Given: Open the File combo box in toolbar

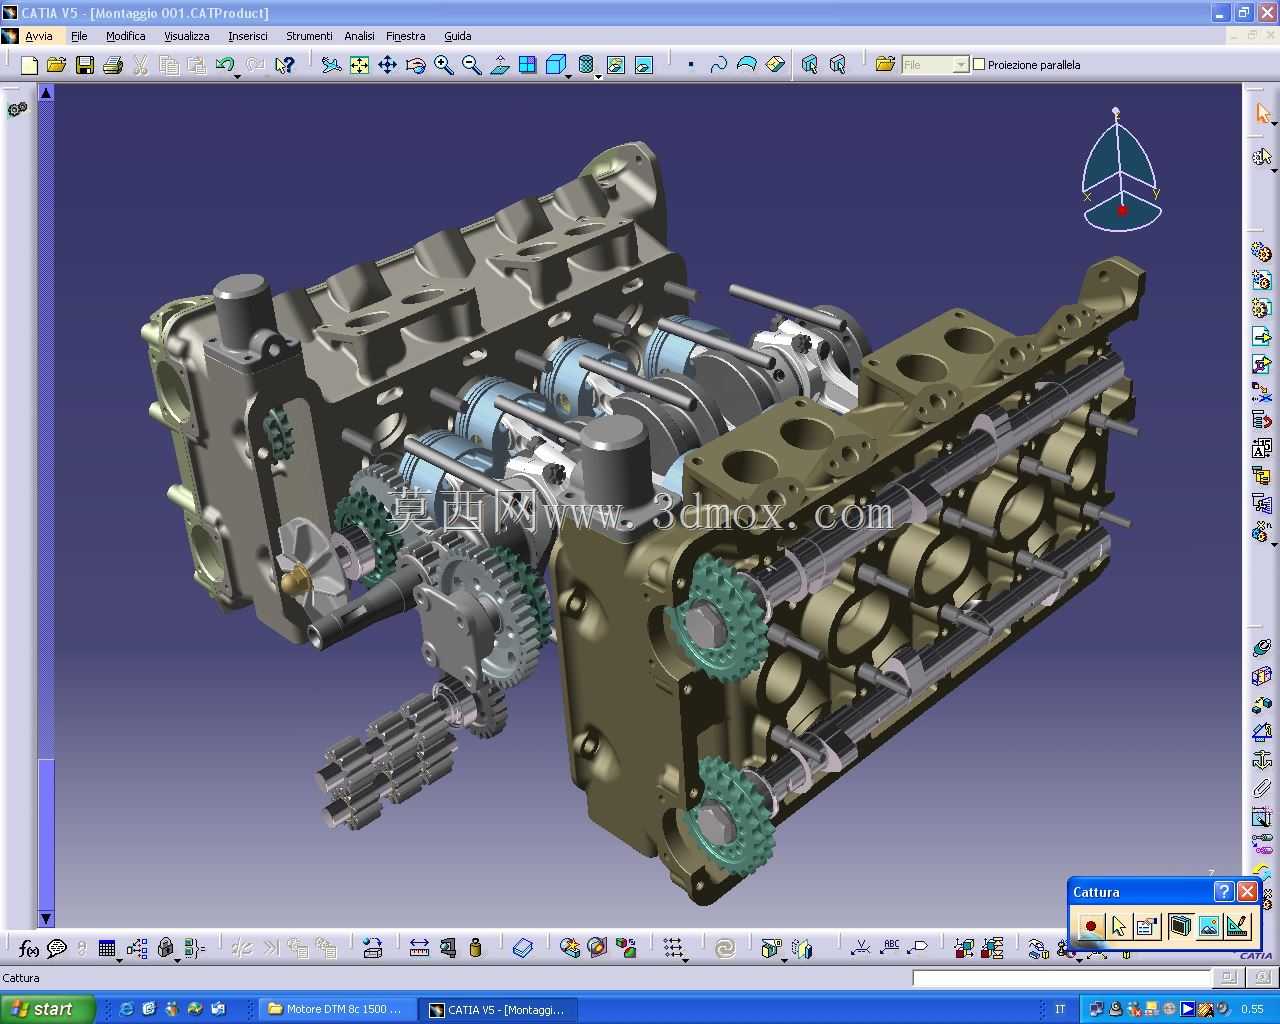Looking at the screenshot, I should coord(935,65).
